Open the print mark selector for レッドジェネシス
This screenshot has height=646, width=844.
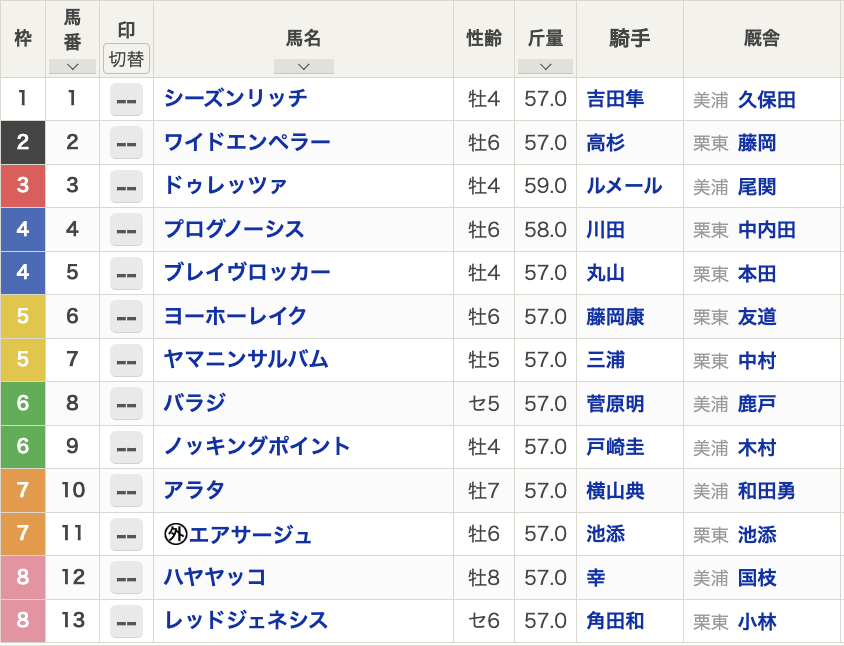126,621
